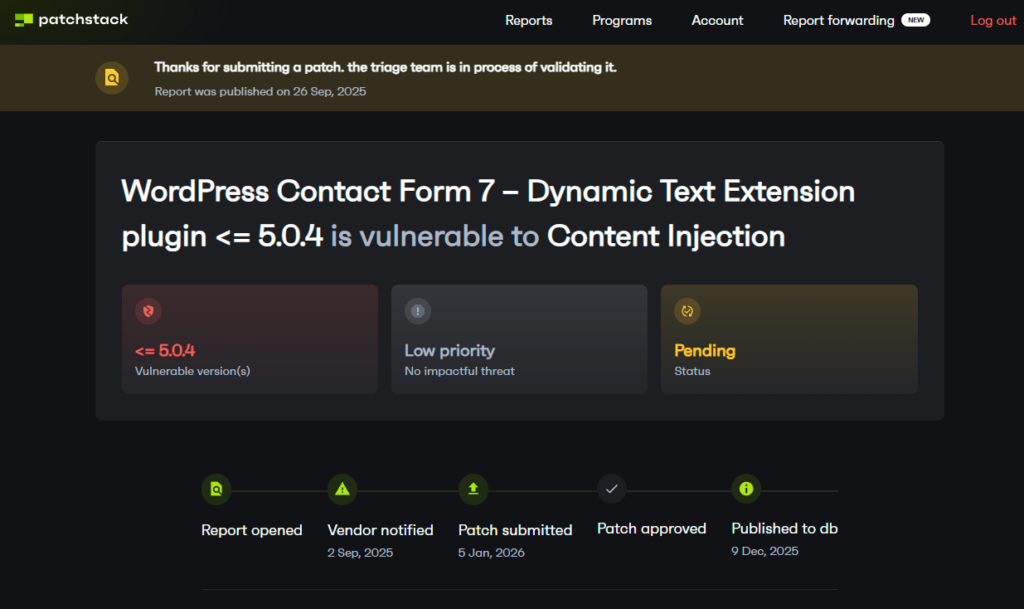This screenshot has height=609, width=1024.
Task: Select the Published to db info icon
Action: tap(746, 489)
